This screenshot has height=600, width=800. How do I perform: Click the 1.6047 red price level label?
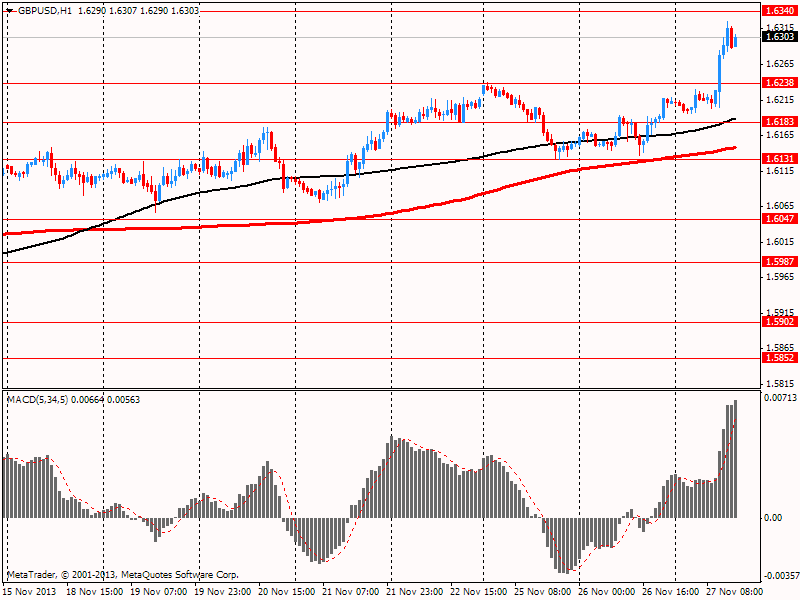(780, 219)
